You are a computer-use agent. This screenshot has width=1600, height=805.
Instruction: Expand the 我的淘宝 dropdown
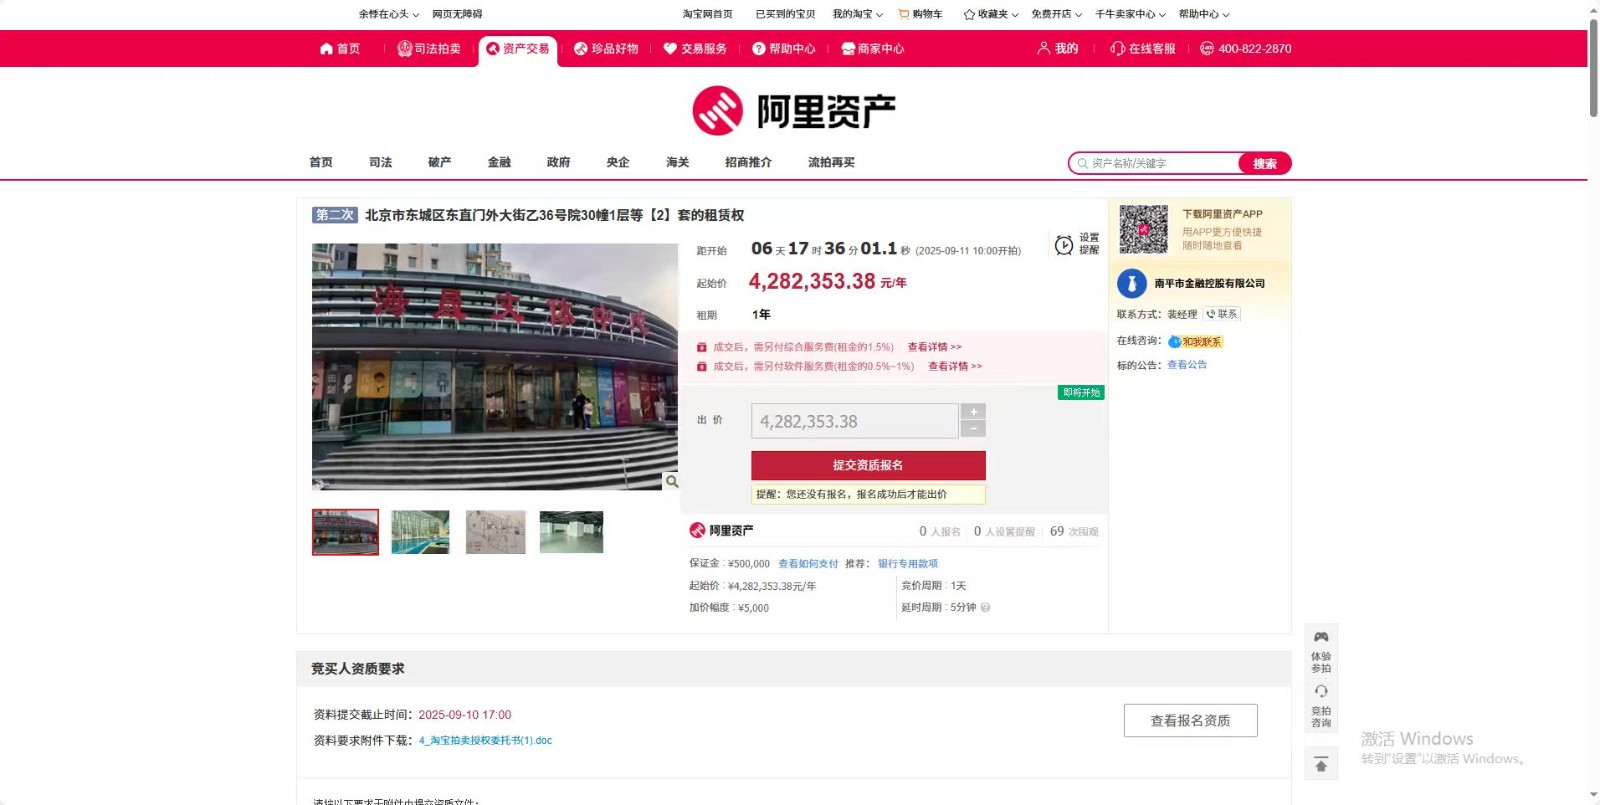coord(857,14)
